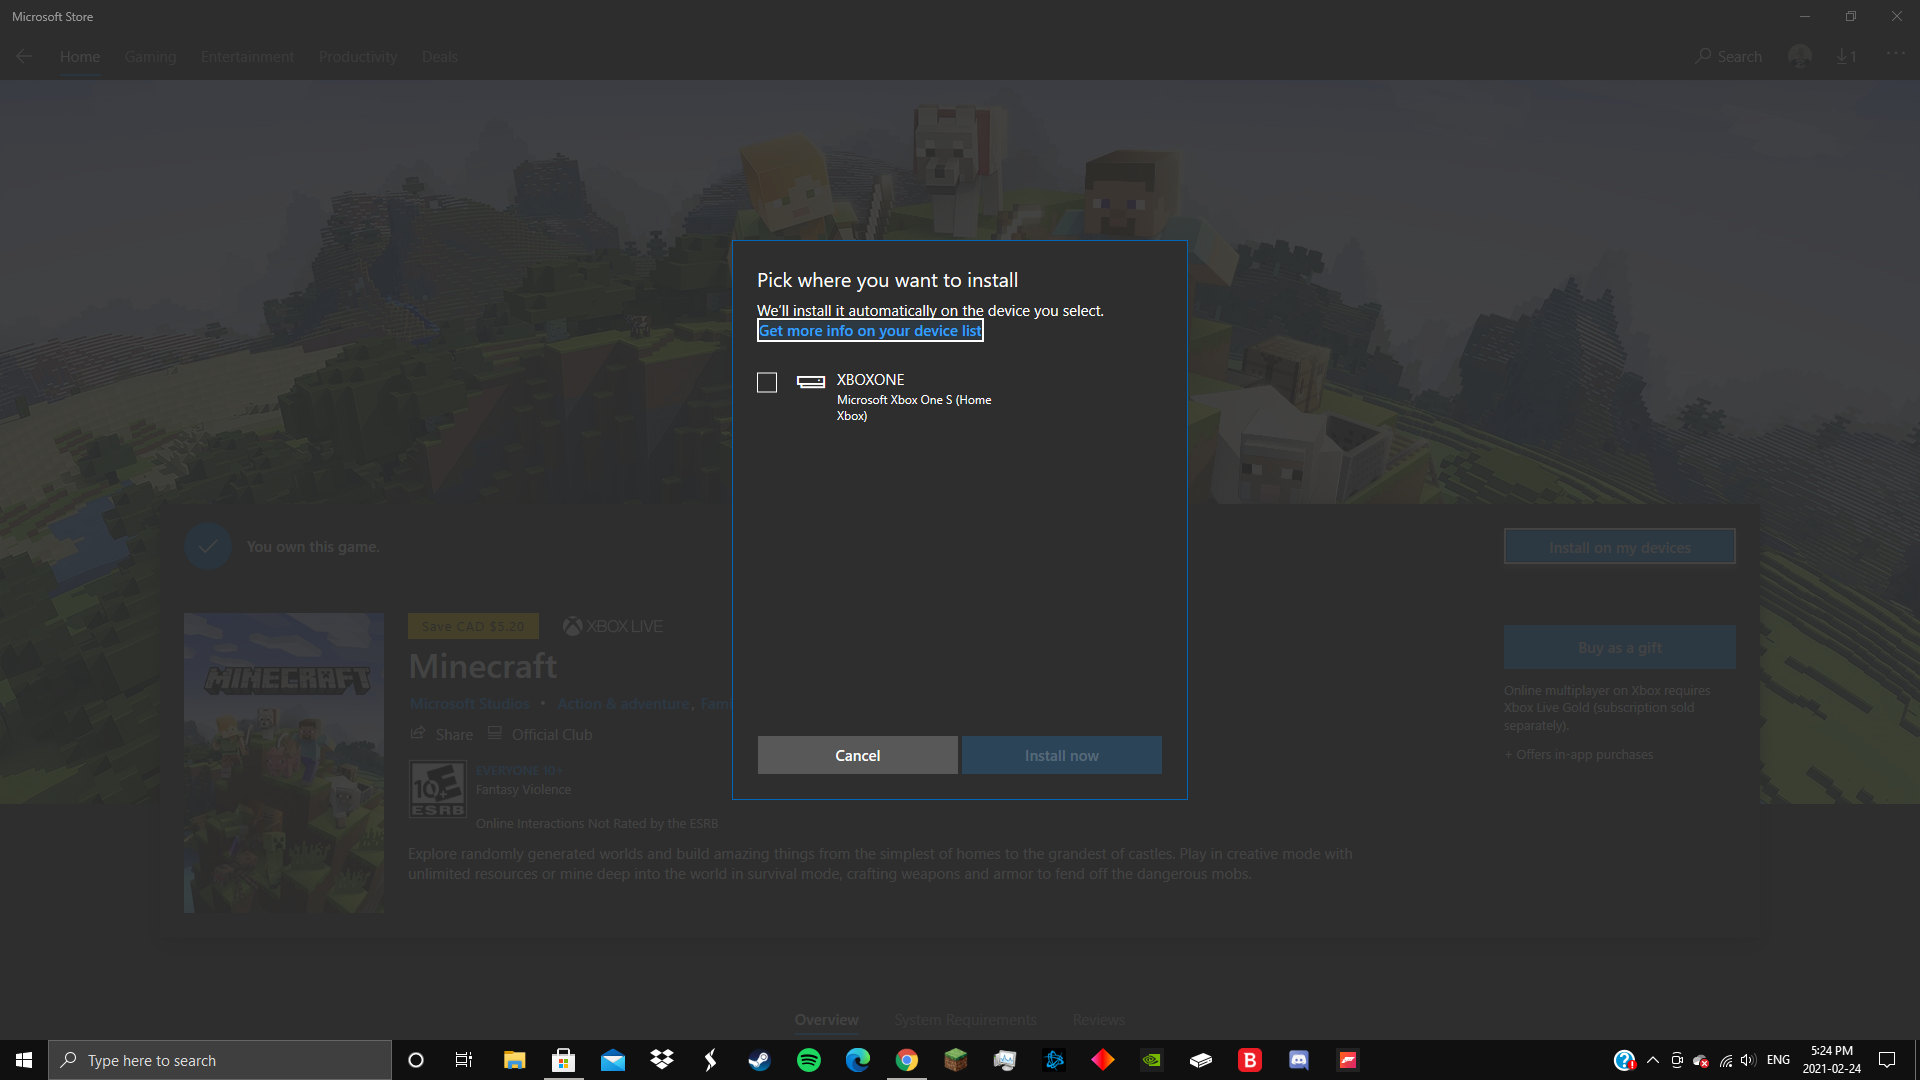
Task: Open the Wi-Fi network flyout
Action: click(1726, 1060)
